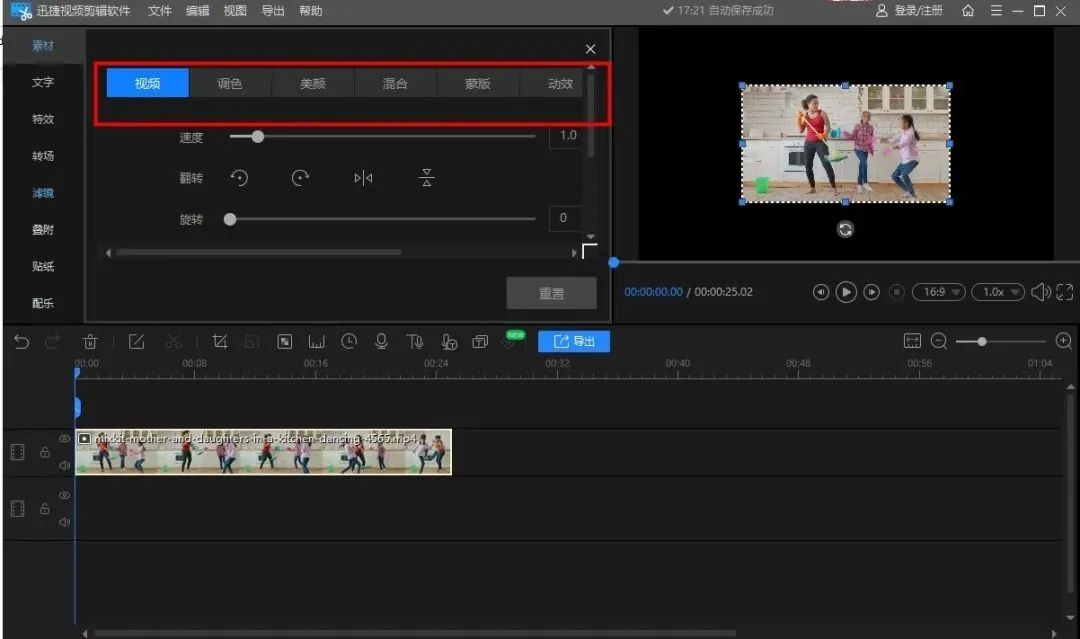Select the 蒙版 tab
The height and width of the screenshot is (639, 1080).
click(x=478, y=84)
